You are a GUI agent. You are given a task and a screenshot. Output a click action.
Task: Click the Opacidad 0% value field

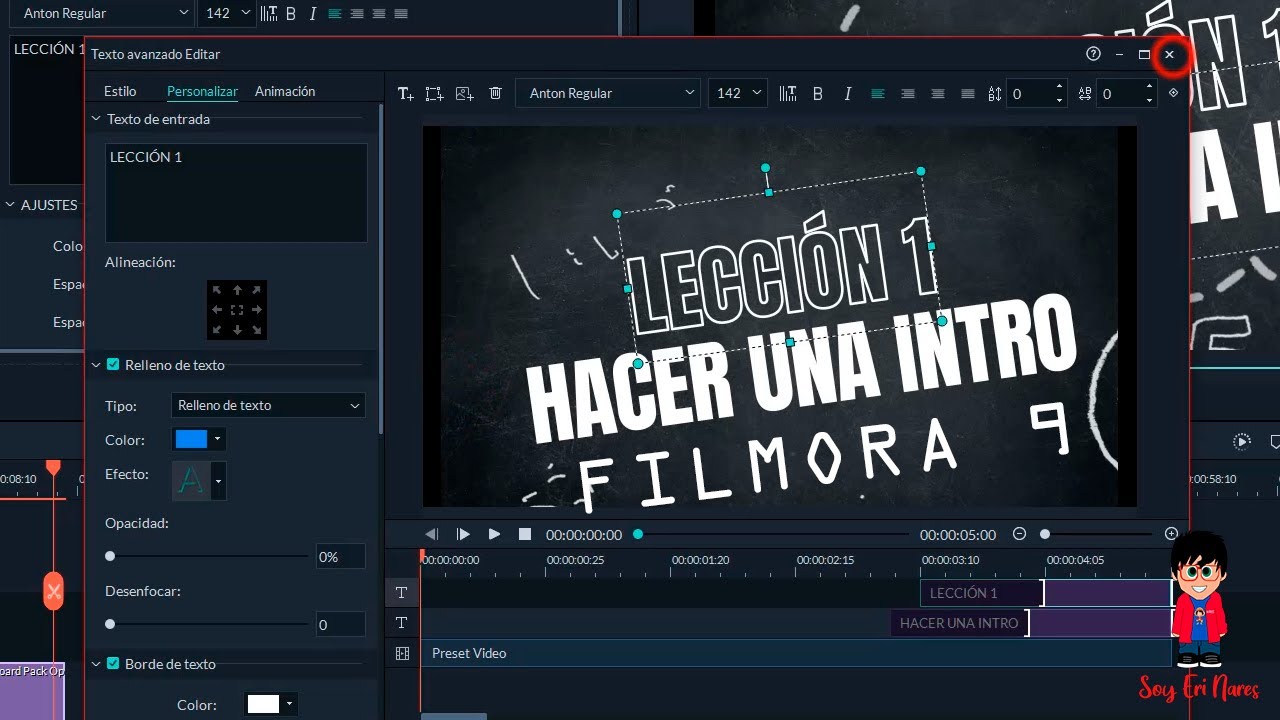point(341,557)
